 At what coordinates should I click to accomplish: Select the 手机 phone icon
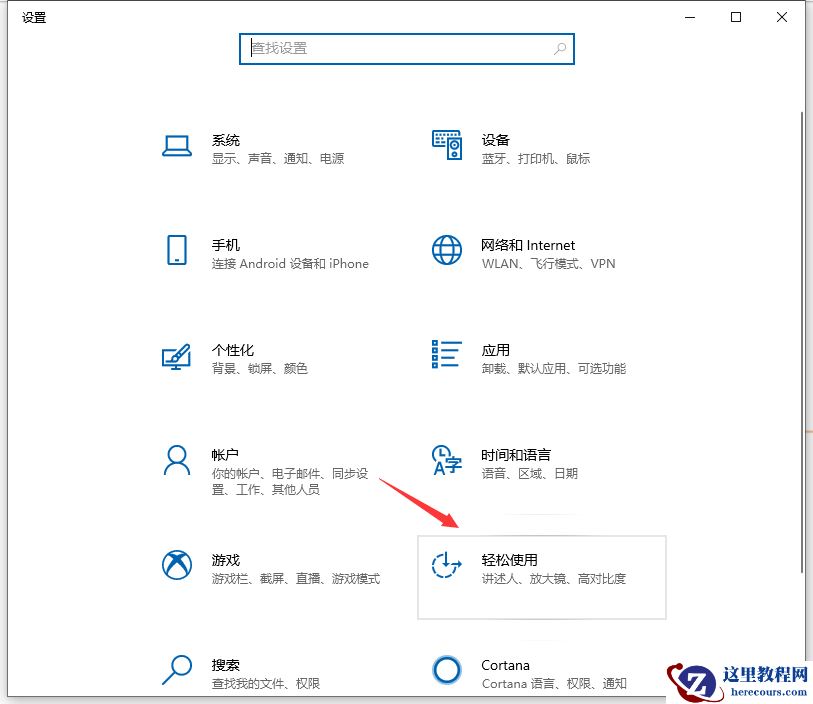click(x=177, y=250)
